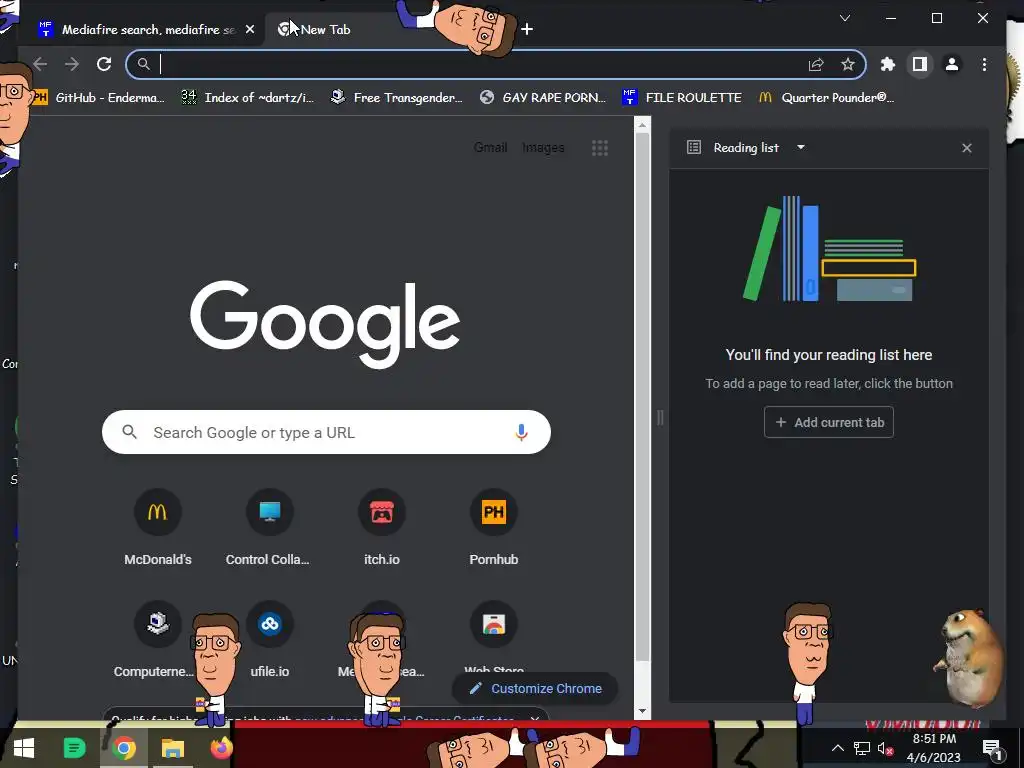The image size is (1024, 768).
Task: Switch to the Mediafire search tab
Action: point(148,29)
